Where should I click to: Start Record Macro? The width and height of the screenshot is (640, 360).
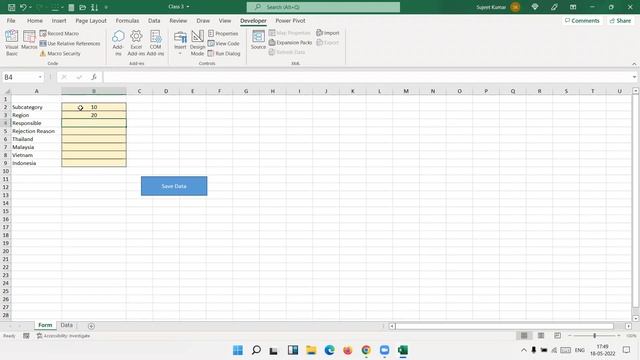point(59,33)
